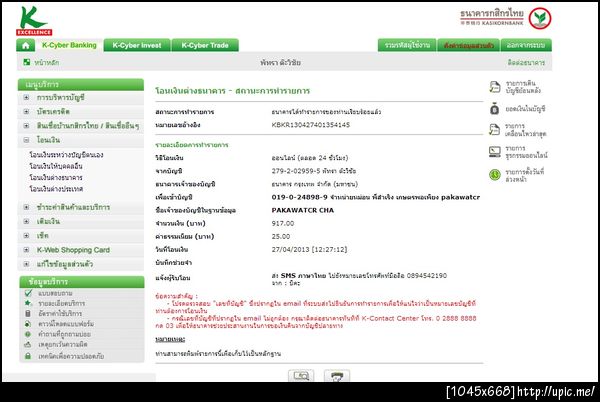
Task: Switch to the K-Cyber Banking tab
Action: pos(69,45)
